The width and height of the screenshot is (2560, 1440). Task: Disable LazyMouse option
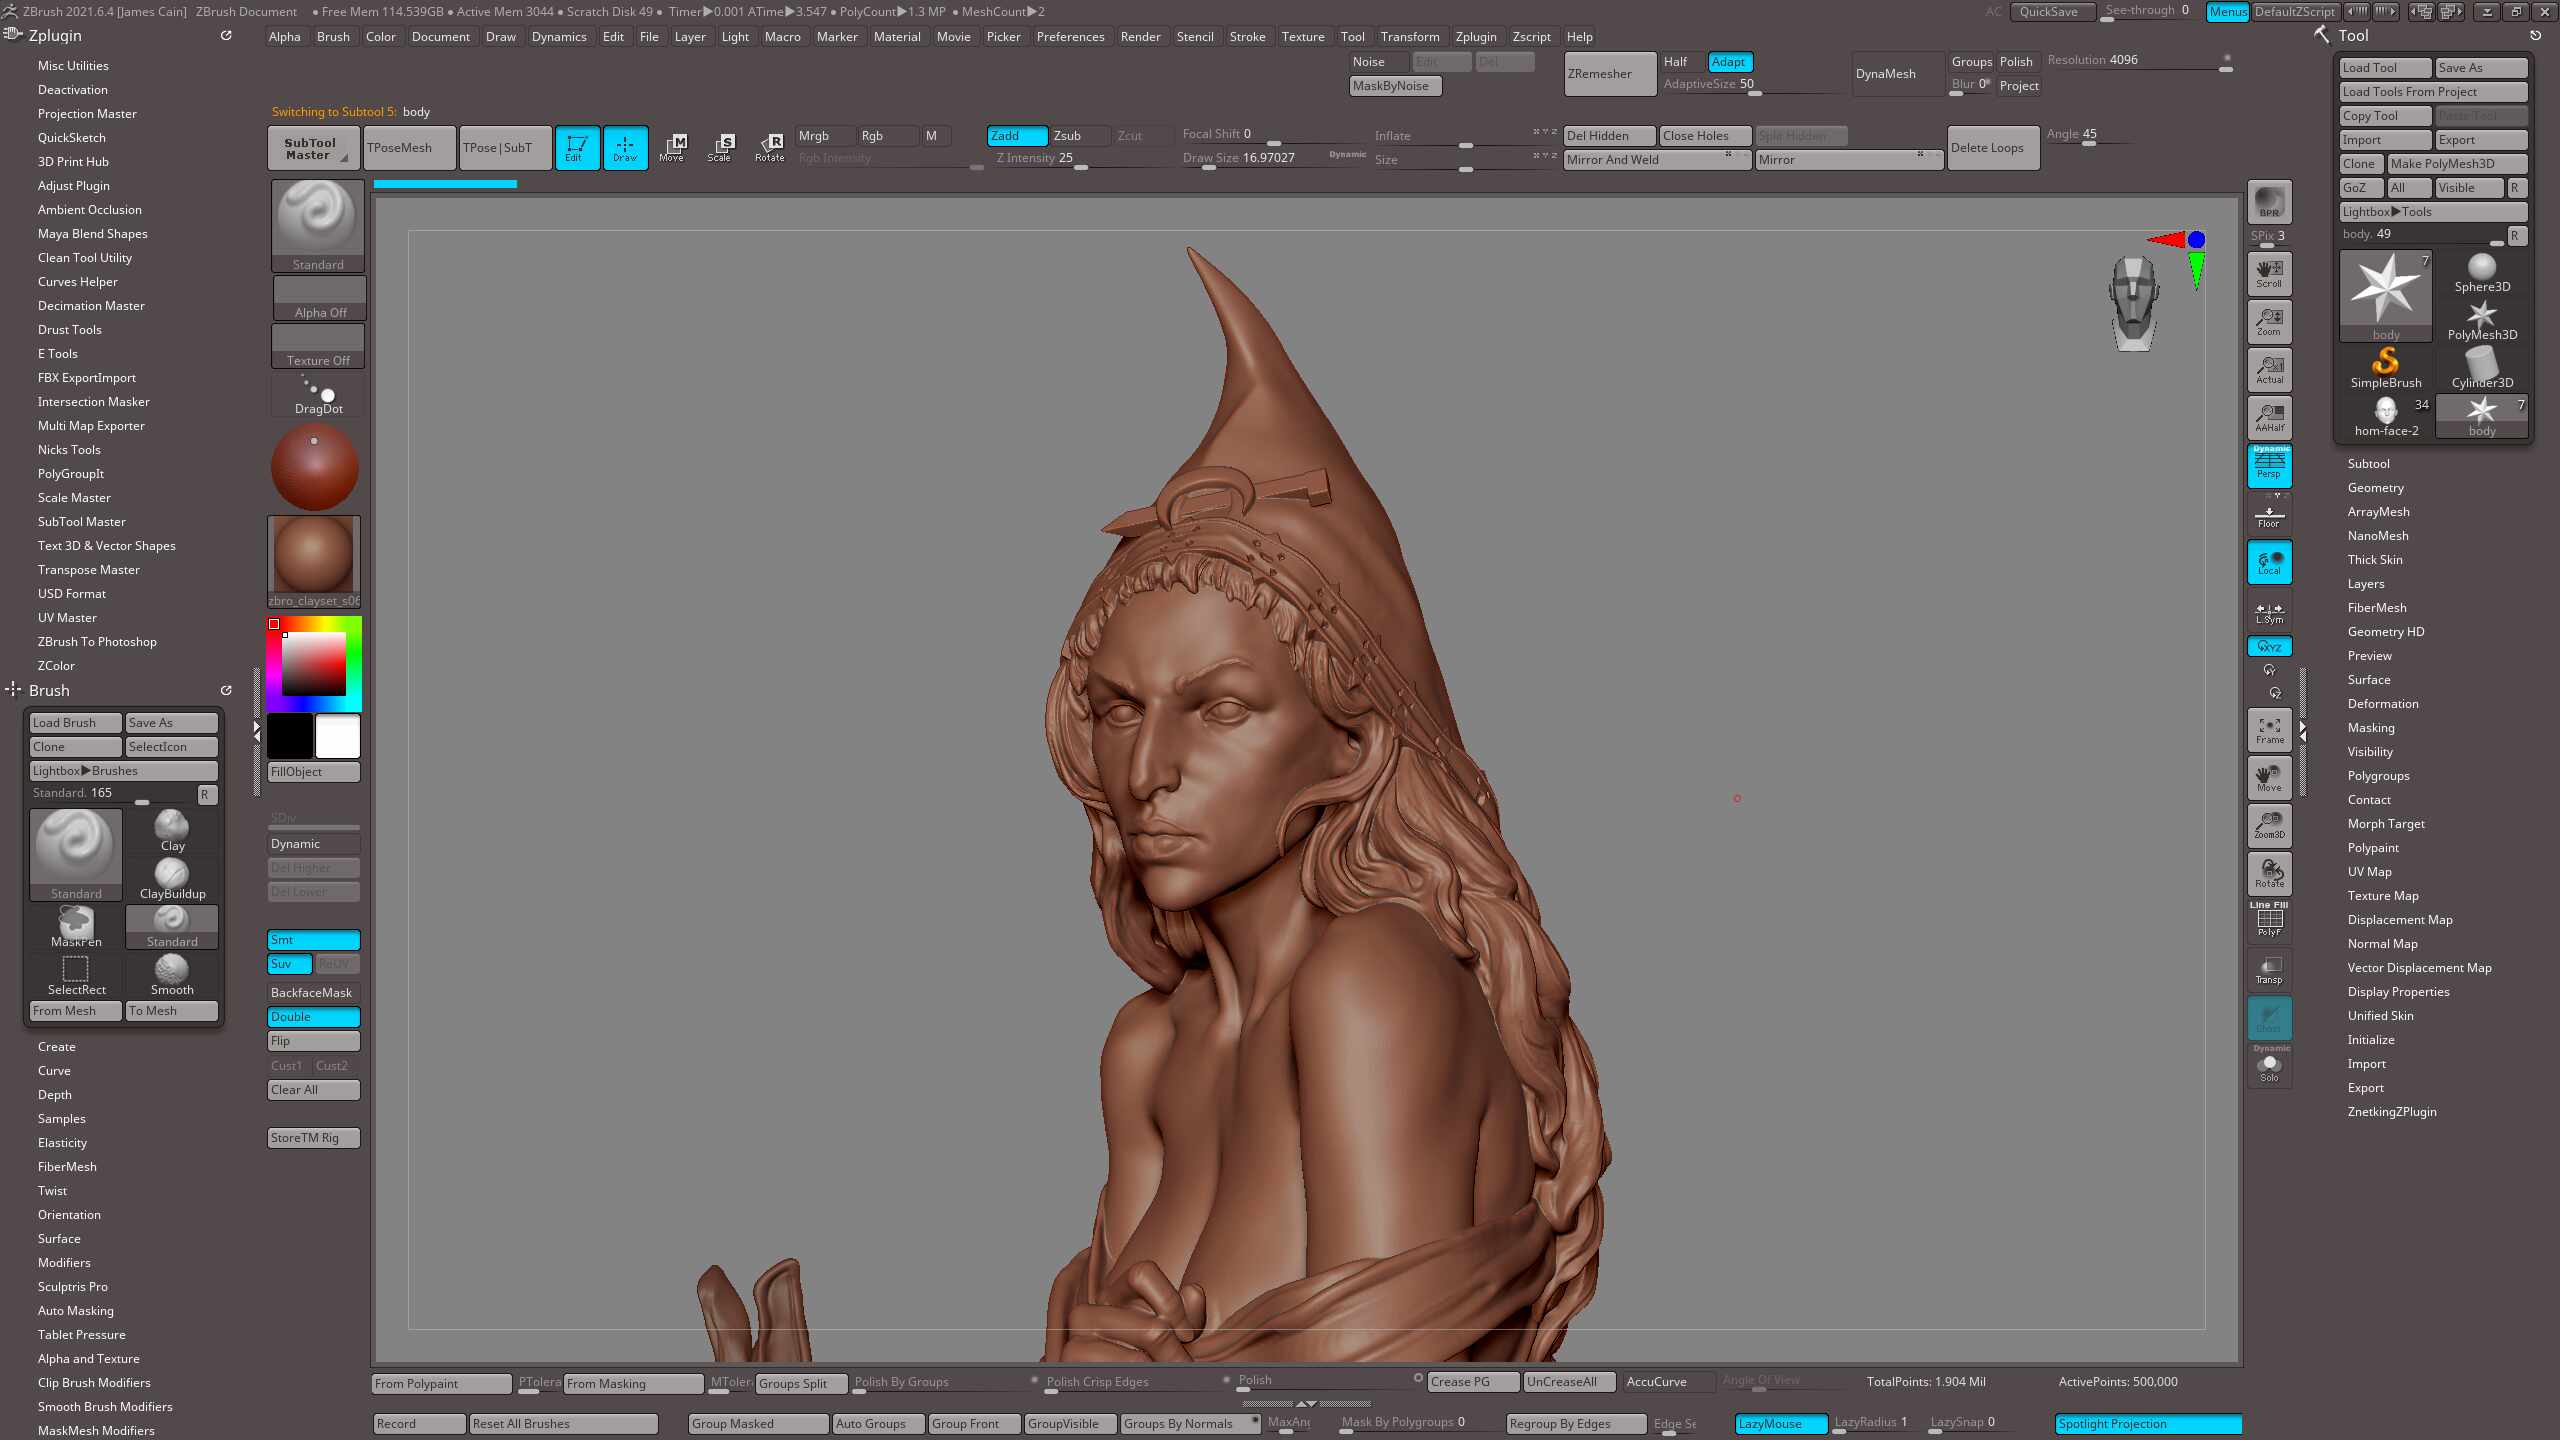pos(1780,1423)
